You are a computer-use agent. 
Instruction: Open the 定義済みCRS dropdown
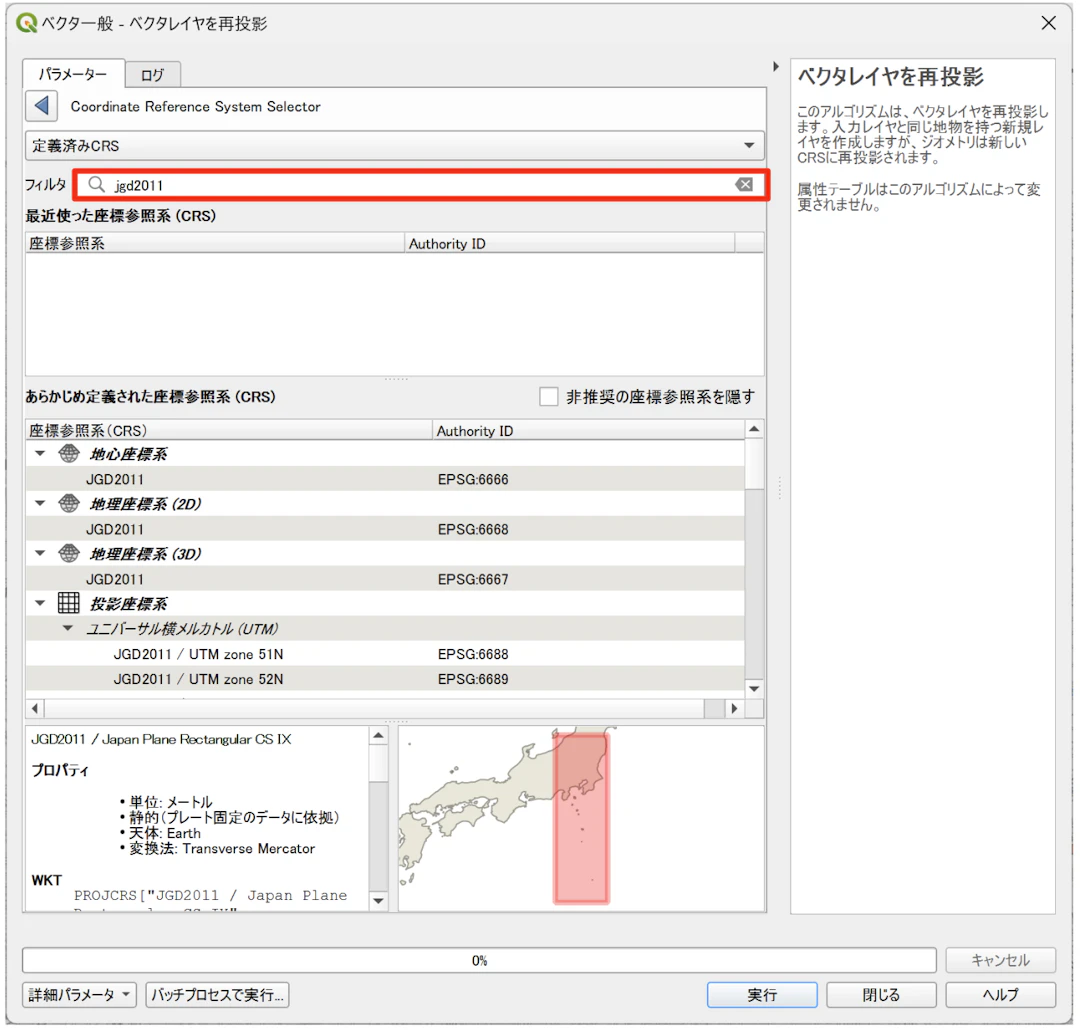click(x=395, y=145)
